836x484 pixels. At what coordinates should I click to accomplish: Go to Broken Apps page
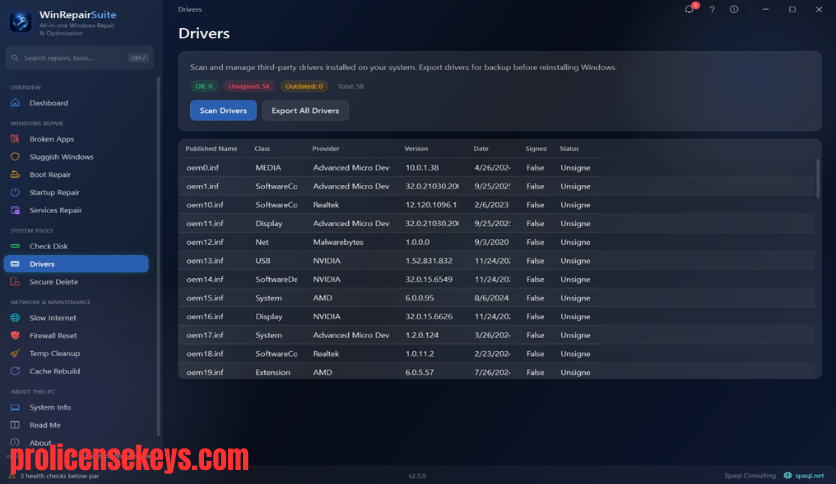(76, 139)
